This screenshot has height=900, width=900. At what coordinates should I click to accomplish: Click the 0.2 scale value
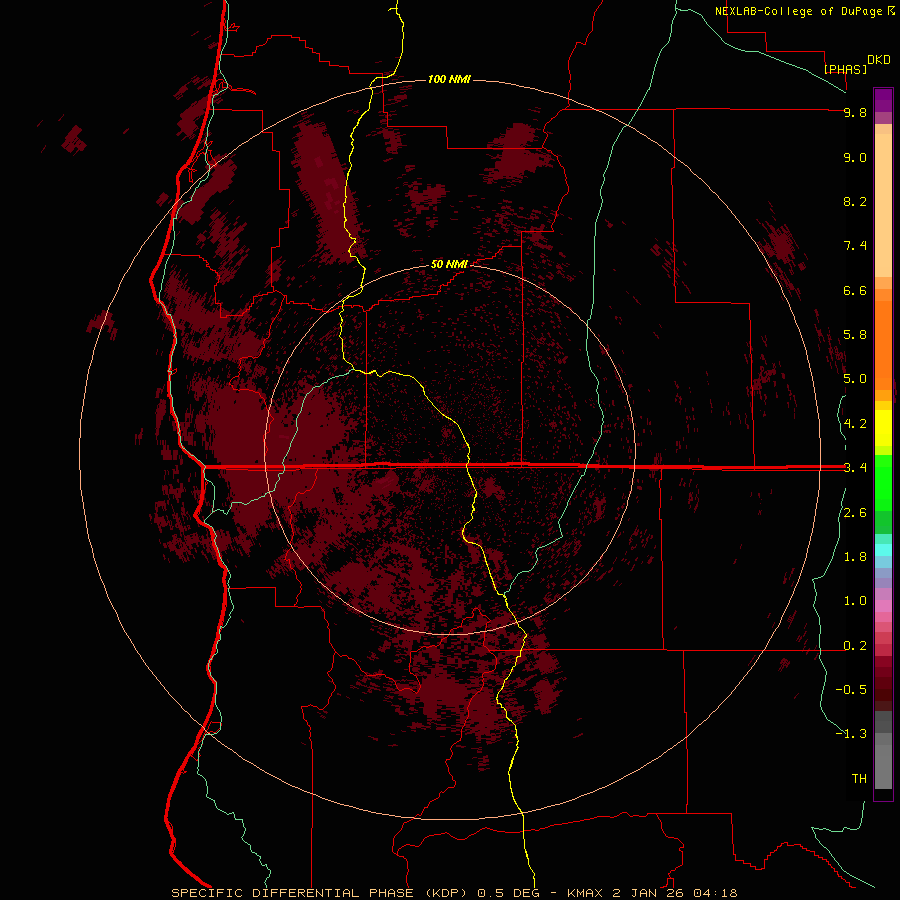(855, 646)
